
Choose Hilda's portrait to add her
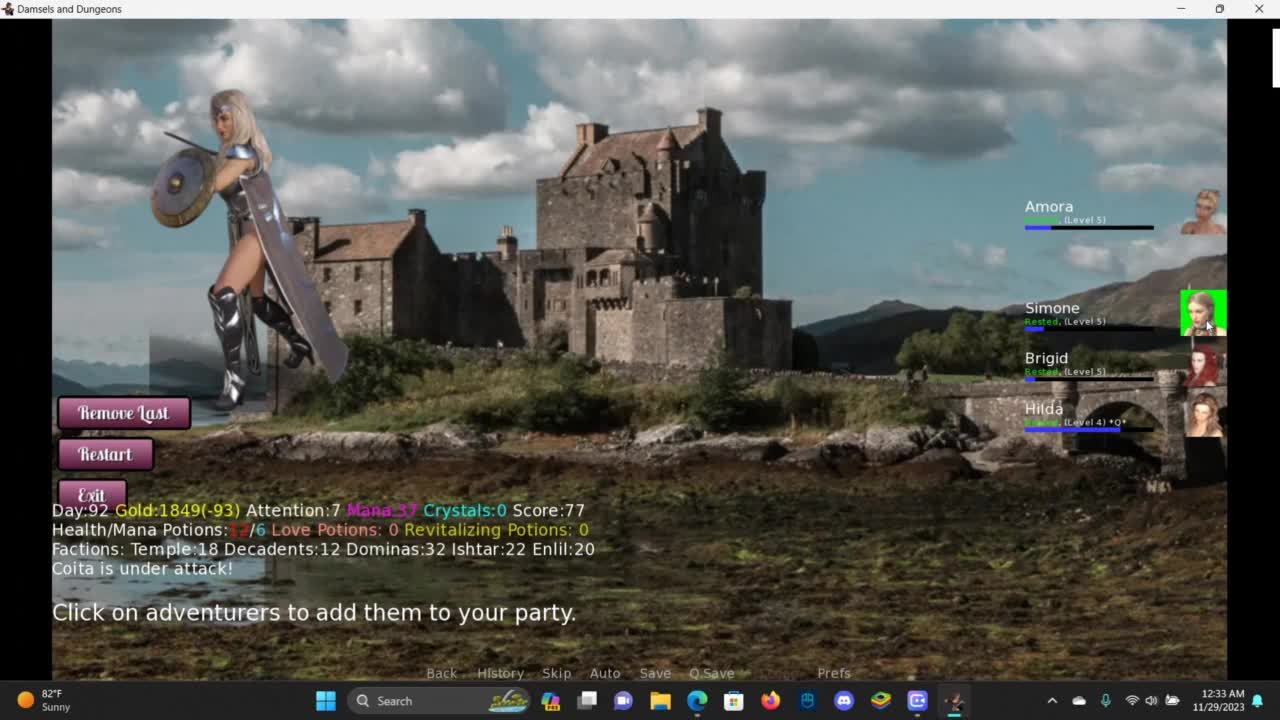point(1203,415)
